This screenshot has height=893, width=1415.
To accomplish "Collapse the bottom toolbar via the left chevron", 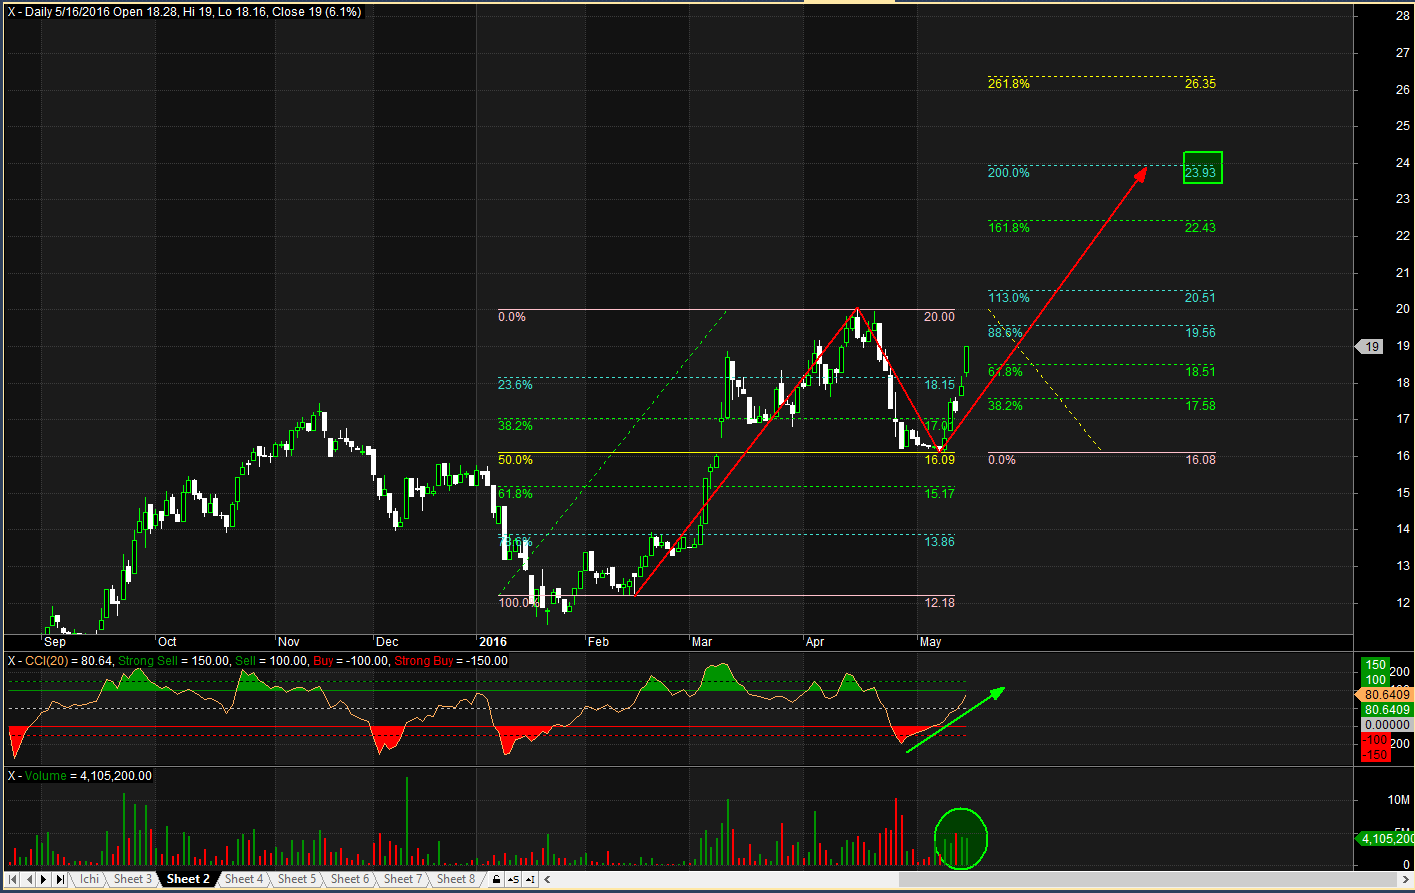I will pos(546,879).
